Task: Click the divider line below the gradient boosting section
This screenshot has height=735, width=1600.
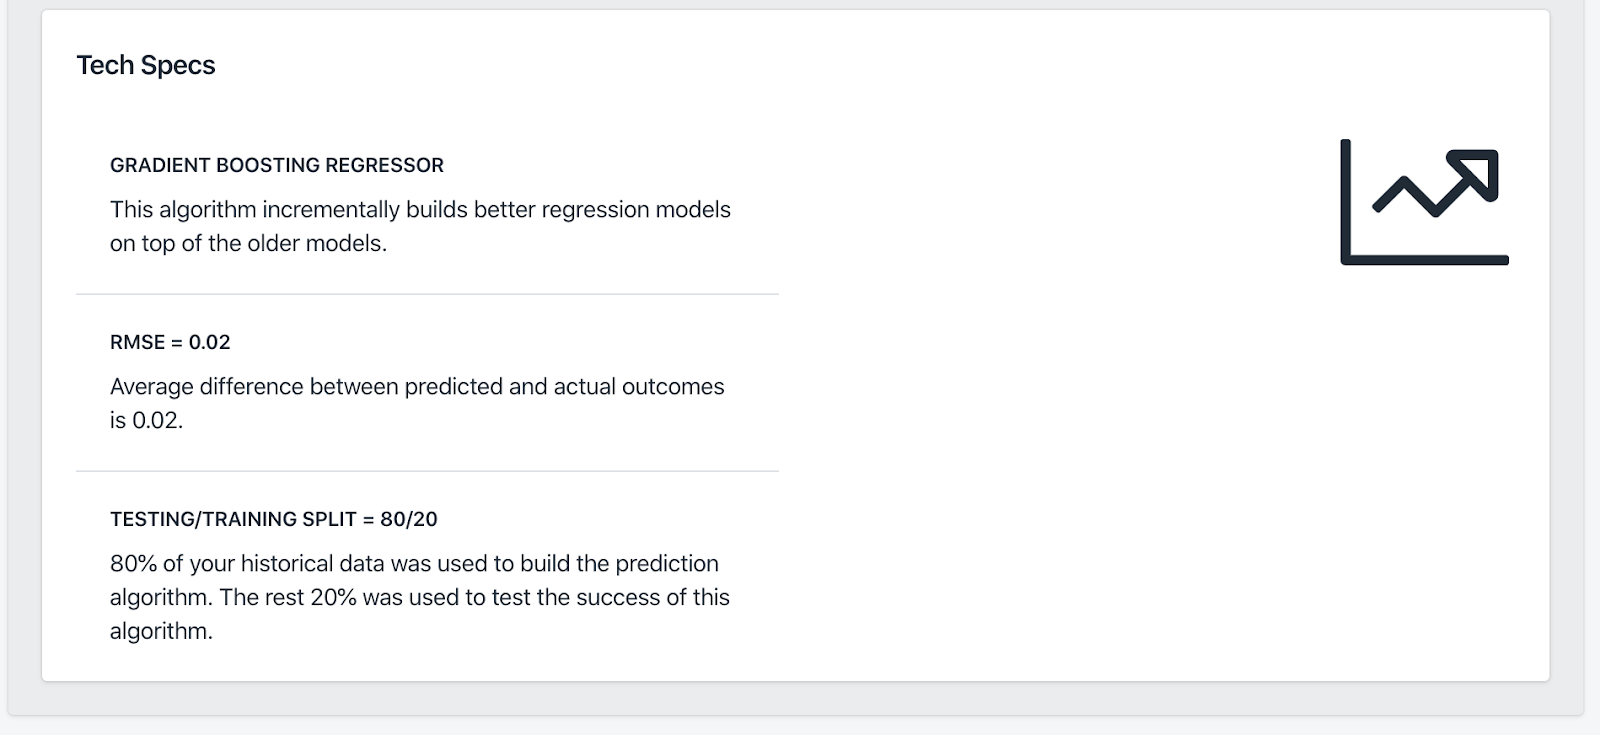Action: click(x=427, y=294)
